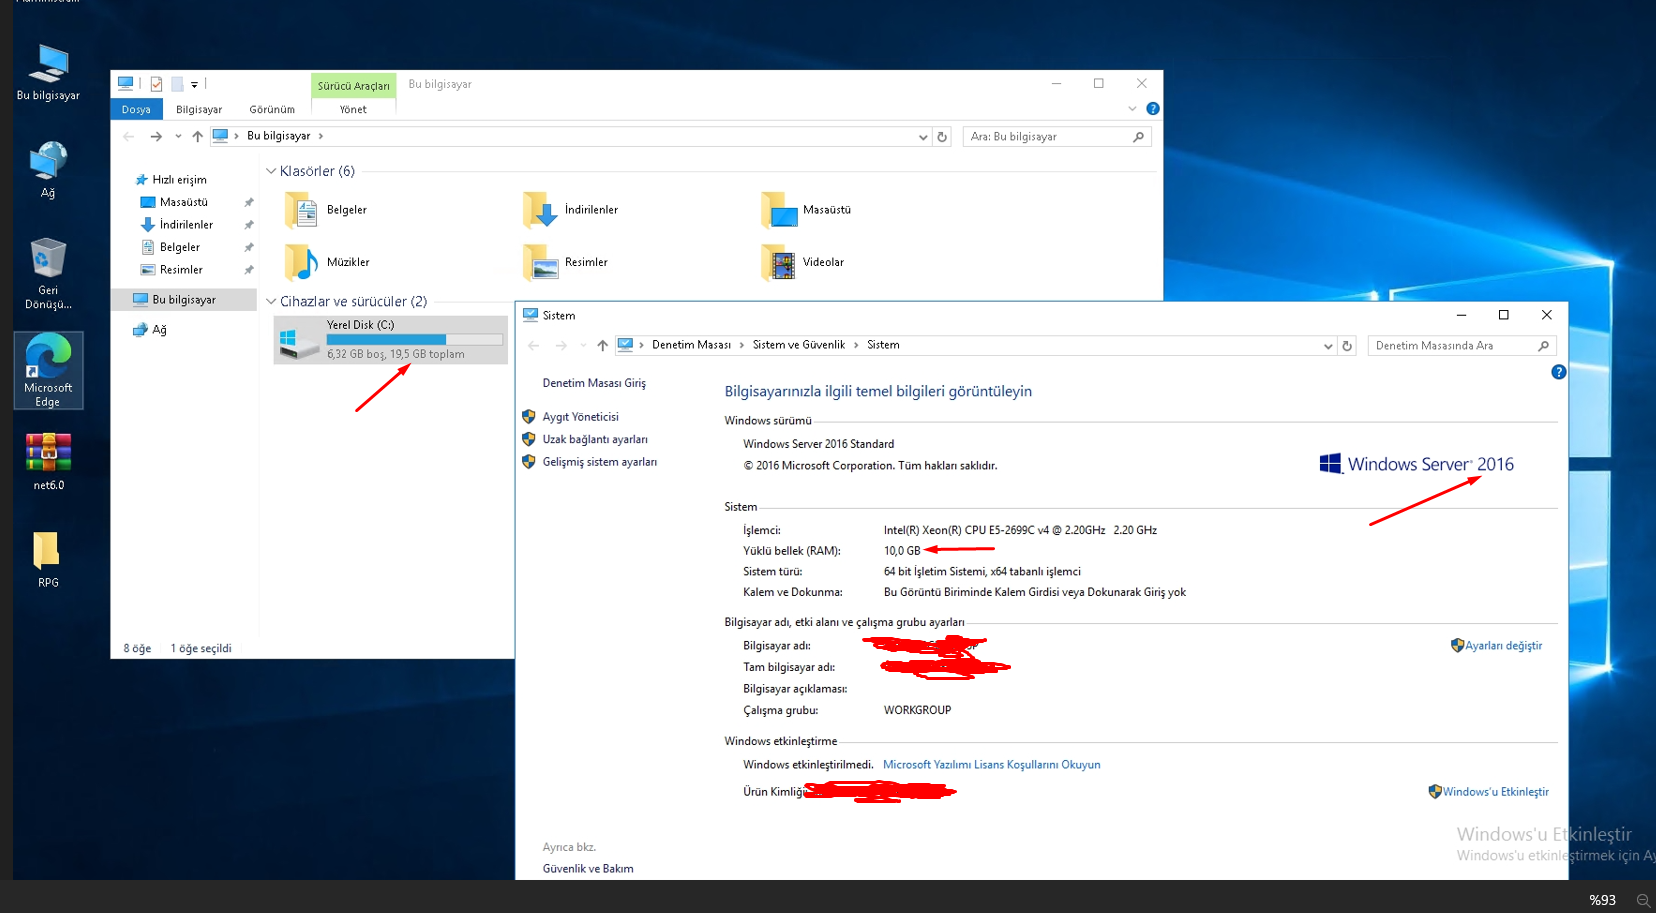The image size is (1656, 913).
Task: Select the Masaüstü folder in Klasörler
Action: pyautogui.click(x=806, y=210)
